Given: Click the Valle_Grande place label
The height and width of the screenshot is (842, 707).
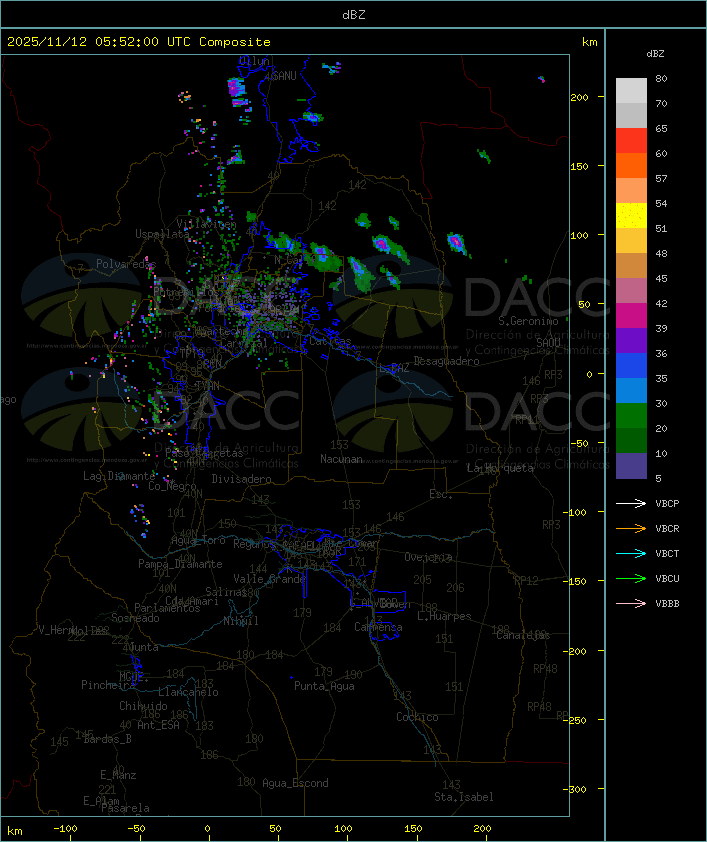Looking at the screenshot, I should coord(269,579).
